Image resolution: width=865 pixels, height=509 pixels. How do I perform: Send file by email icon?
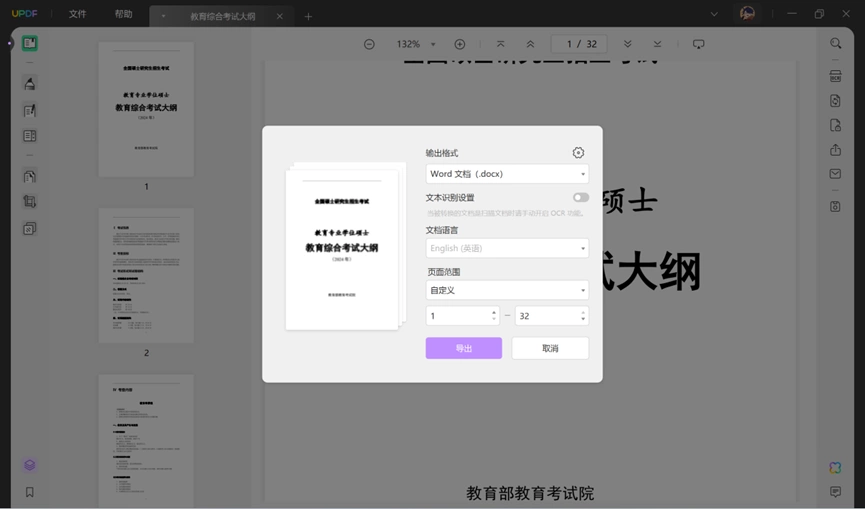(835, 174)
